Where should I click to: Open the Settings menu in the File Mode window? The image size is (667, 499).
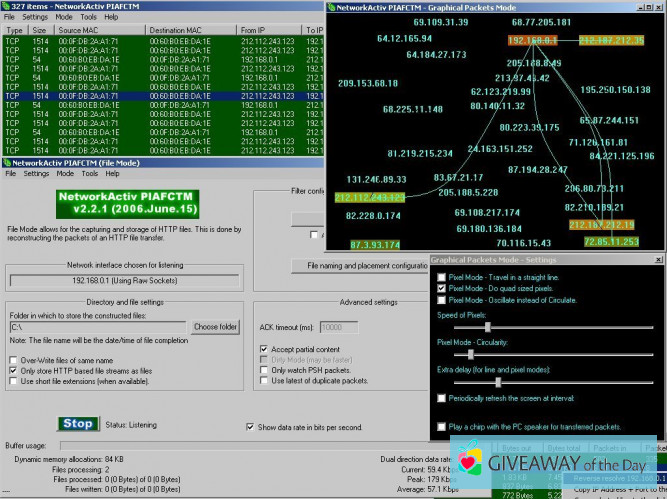click(36, 173)
